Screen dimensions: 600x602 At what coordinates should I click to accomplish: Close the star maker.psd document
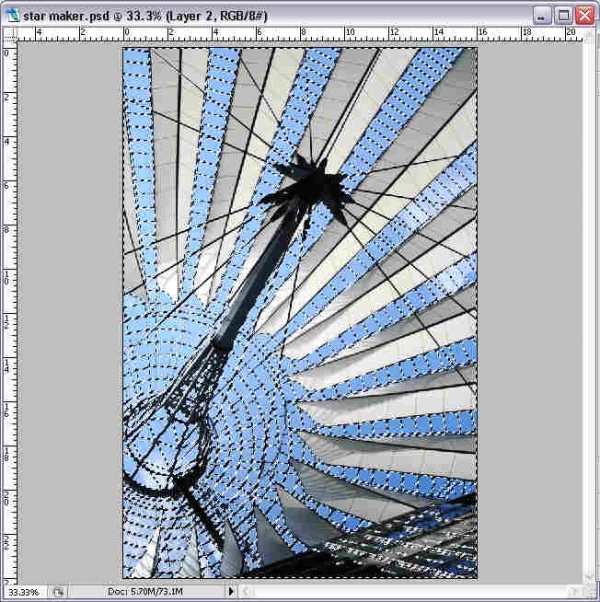pos(585,16)
